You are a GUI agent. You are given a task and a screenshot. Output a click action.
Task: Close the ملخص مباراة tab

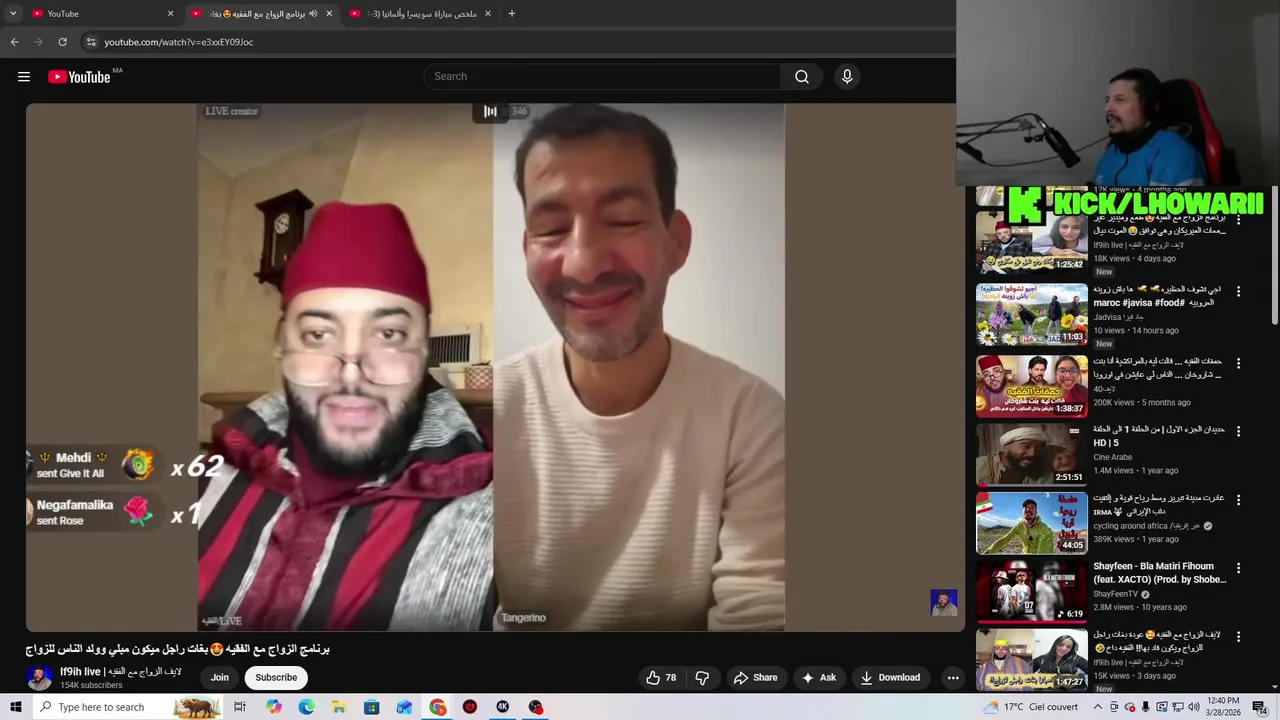click(x=488, y=14)
